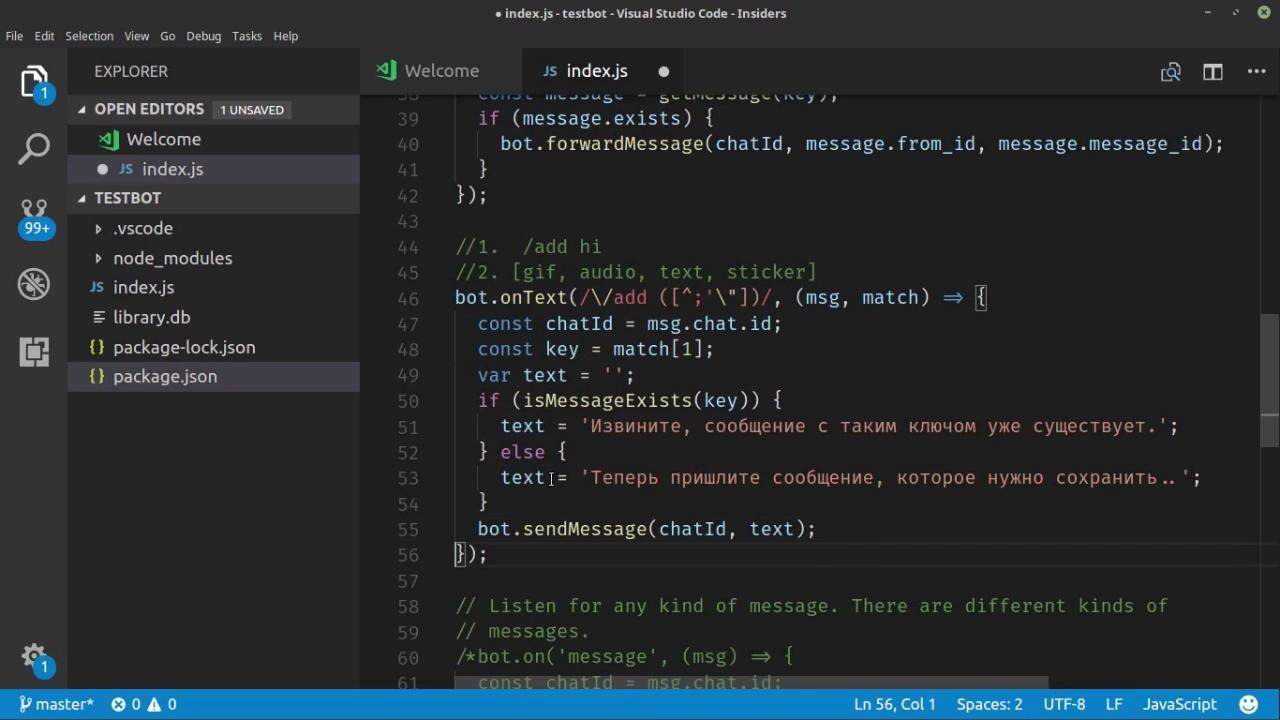Open the Explorer view in activity bar
The image size is (1280, 720).
(x=34, y=80)
